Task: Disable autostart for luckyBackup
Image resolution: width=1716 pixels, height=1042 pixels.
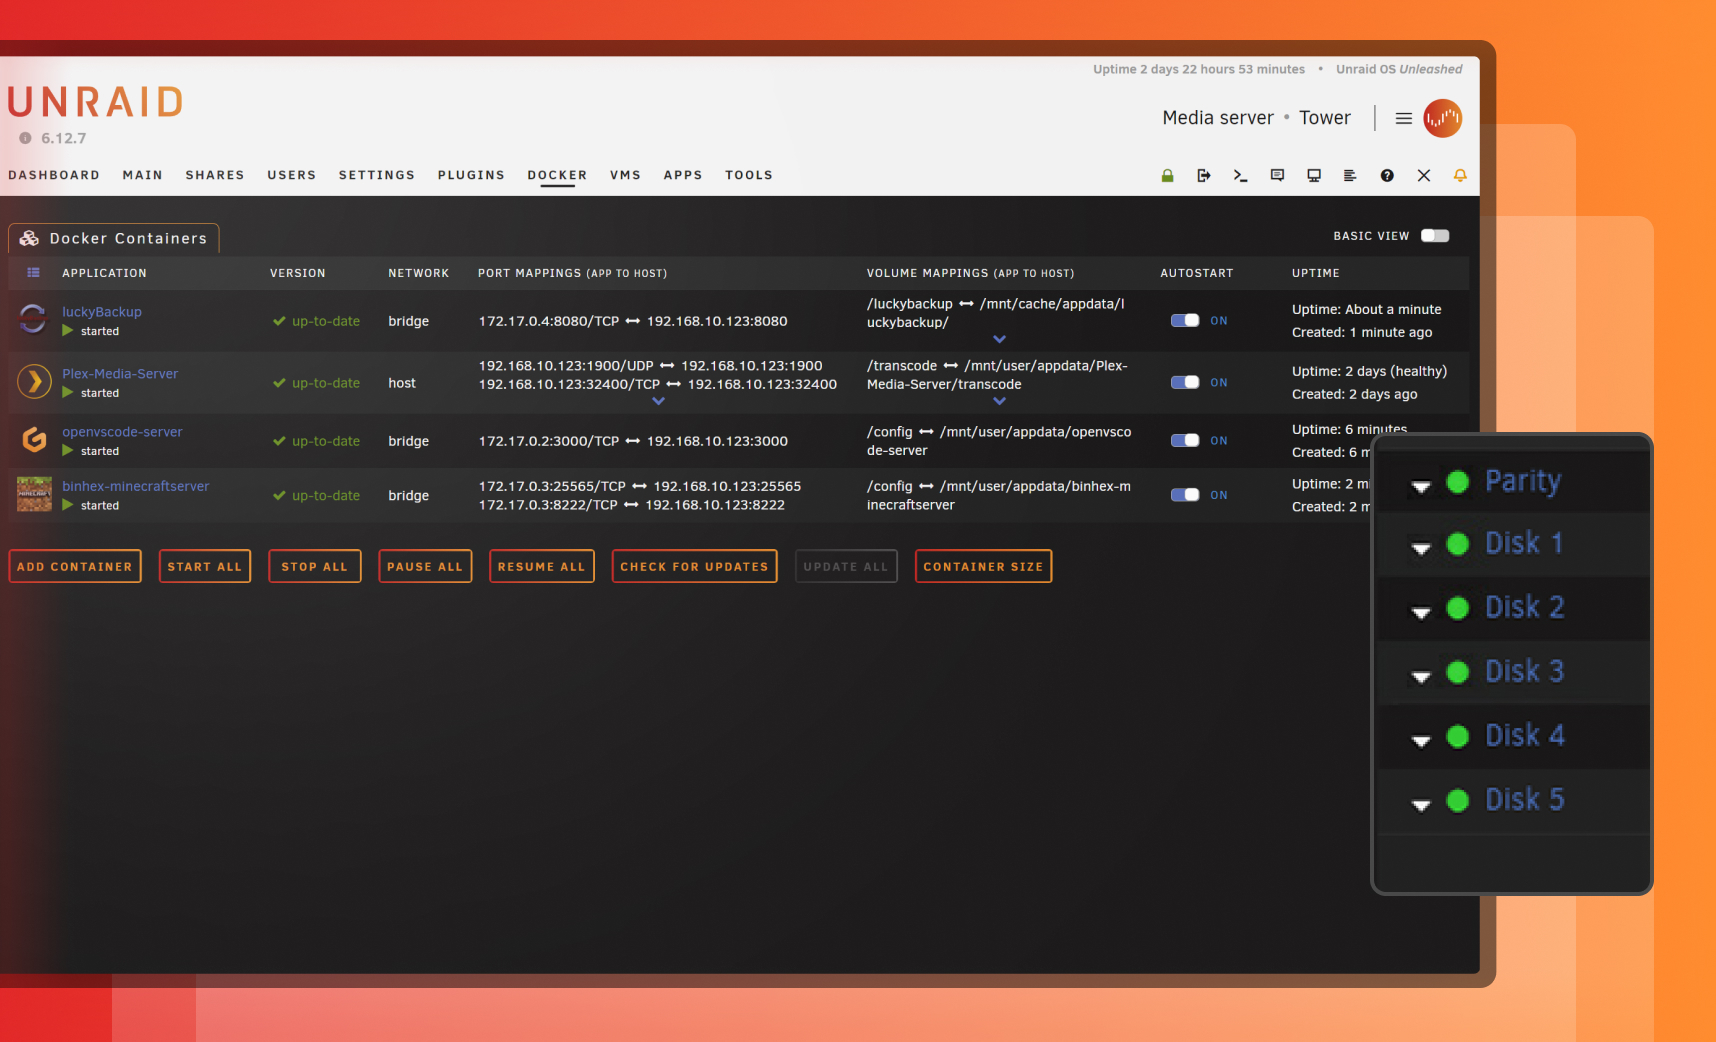Action: (x=1185, y=320)
